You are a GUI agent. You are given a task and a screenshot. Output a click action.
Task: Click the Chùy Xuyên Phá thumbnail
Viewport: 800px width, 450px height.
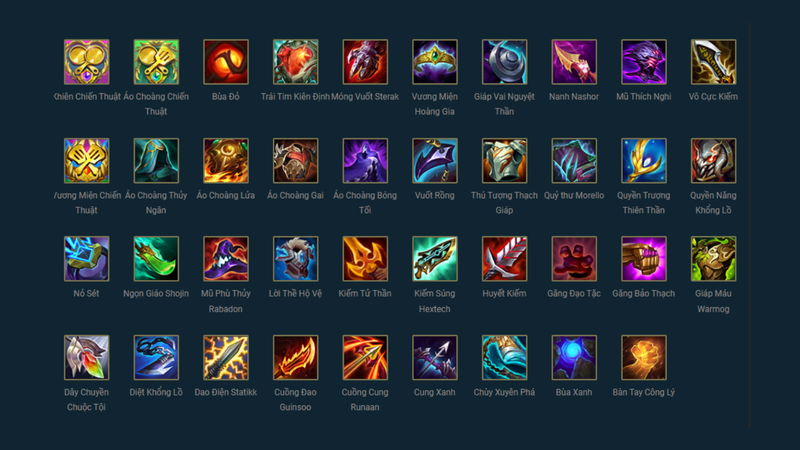pos(504,358)
